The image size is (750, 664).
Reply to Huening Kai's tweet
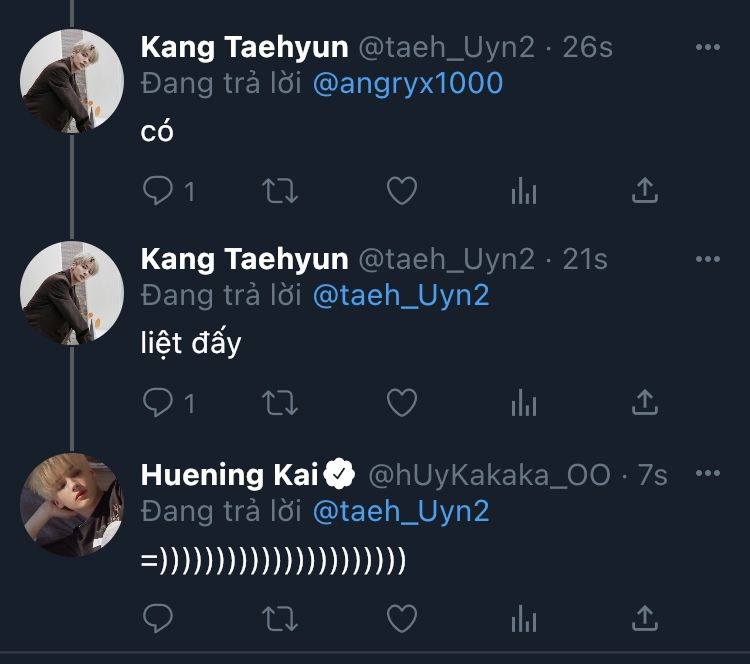(x=158, y=617)
